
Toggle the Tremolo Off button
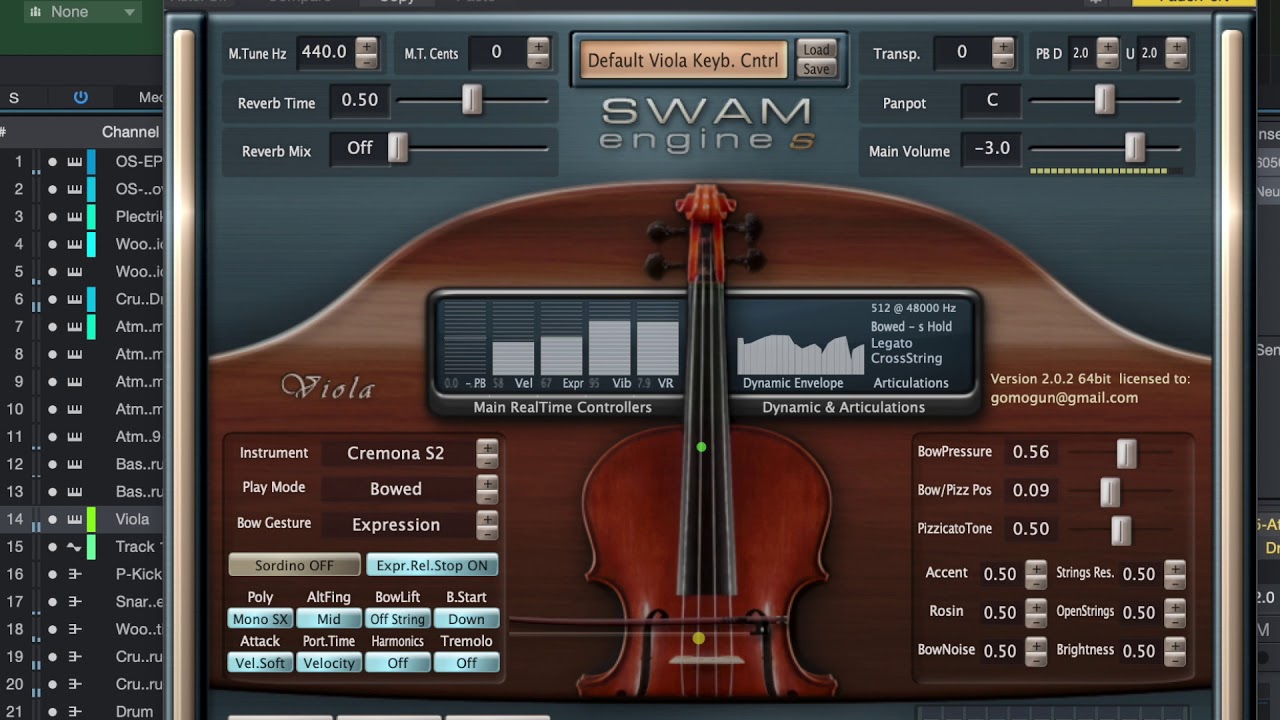[466, 663]
